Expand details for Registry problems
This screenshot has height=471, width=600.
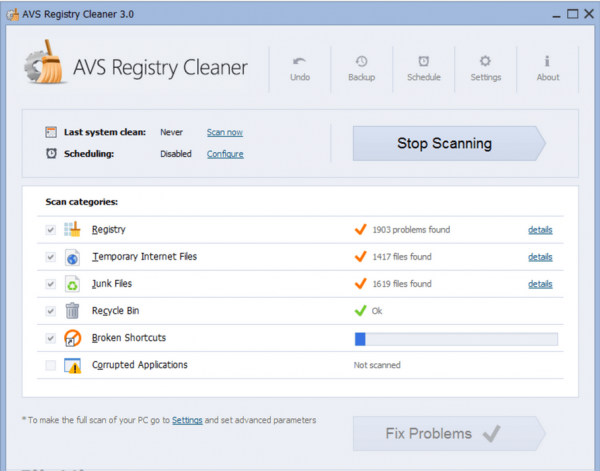tap(540, 230)
